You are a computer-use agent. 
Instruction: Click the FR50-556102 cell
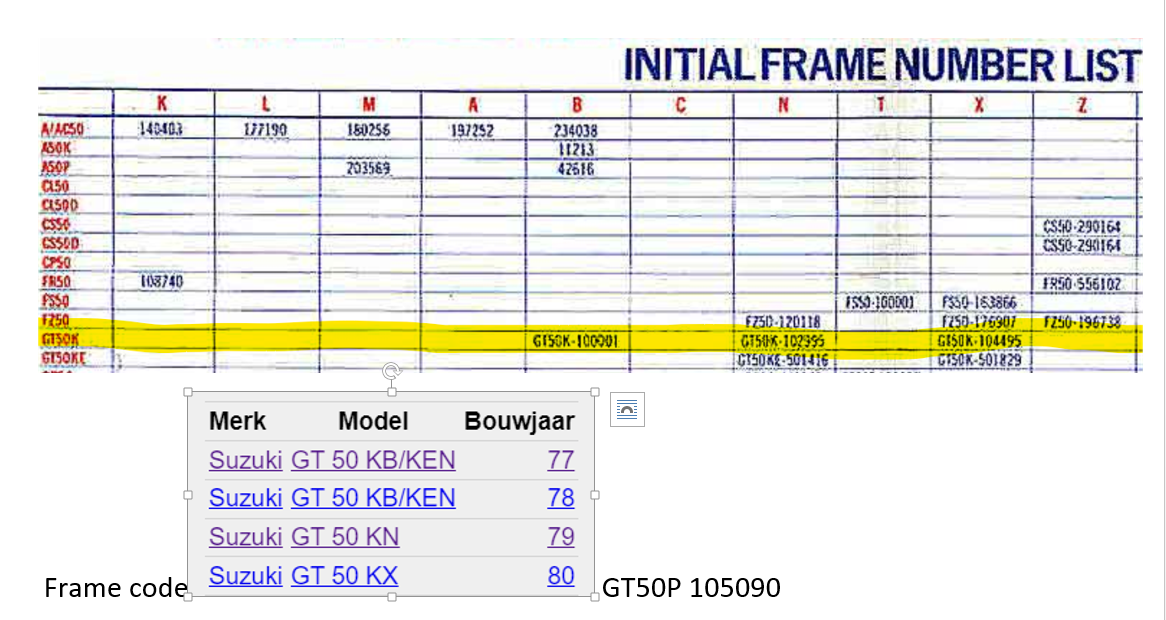pos(1082,284)
